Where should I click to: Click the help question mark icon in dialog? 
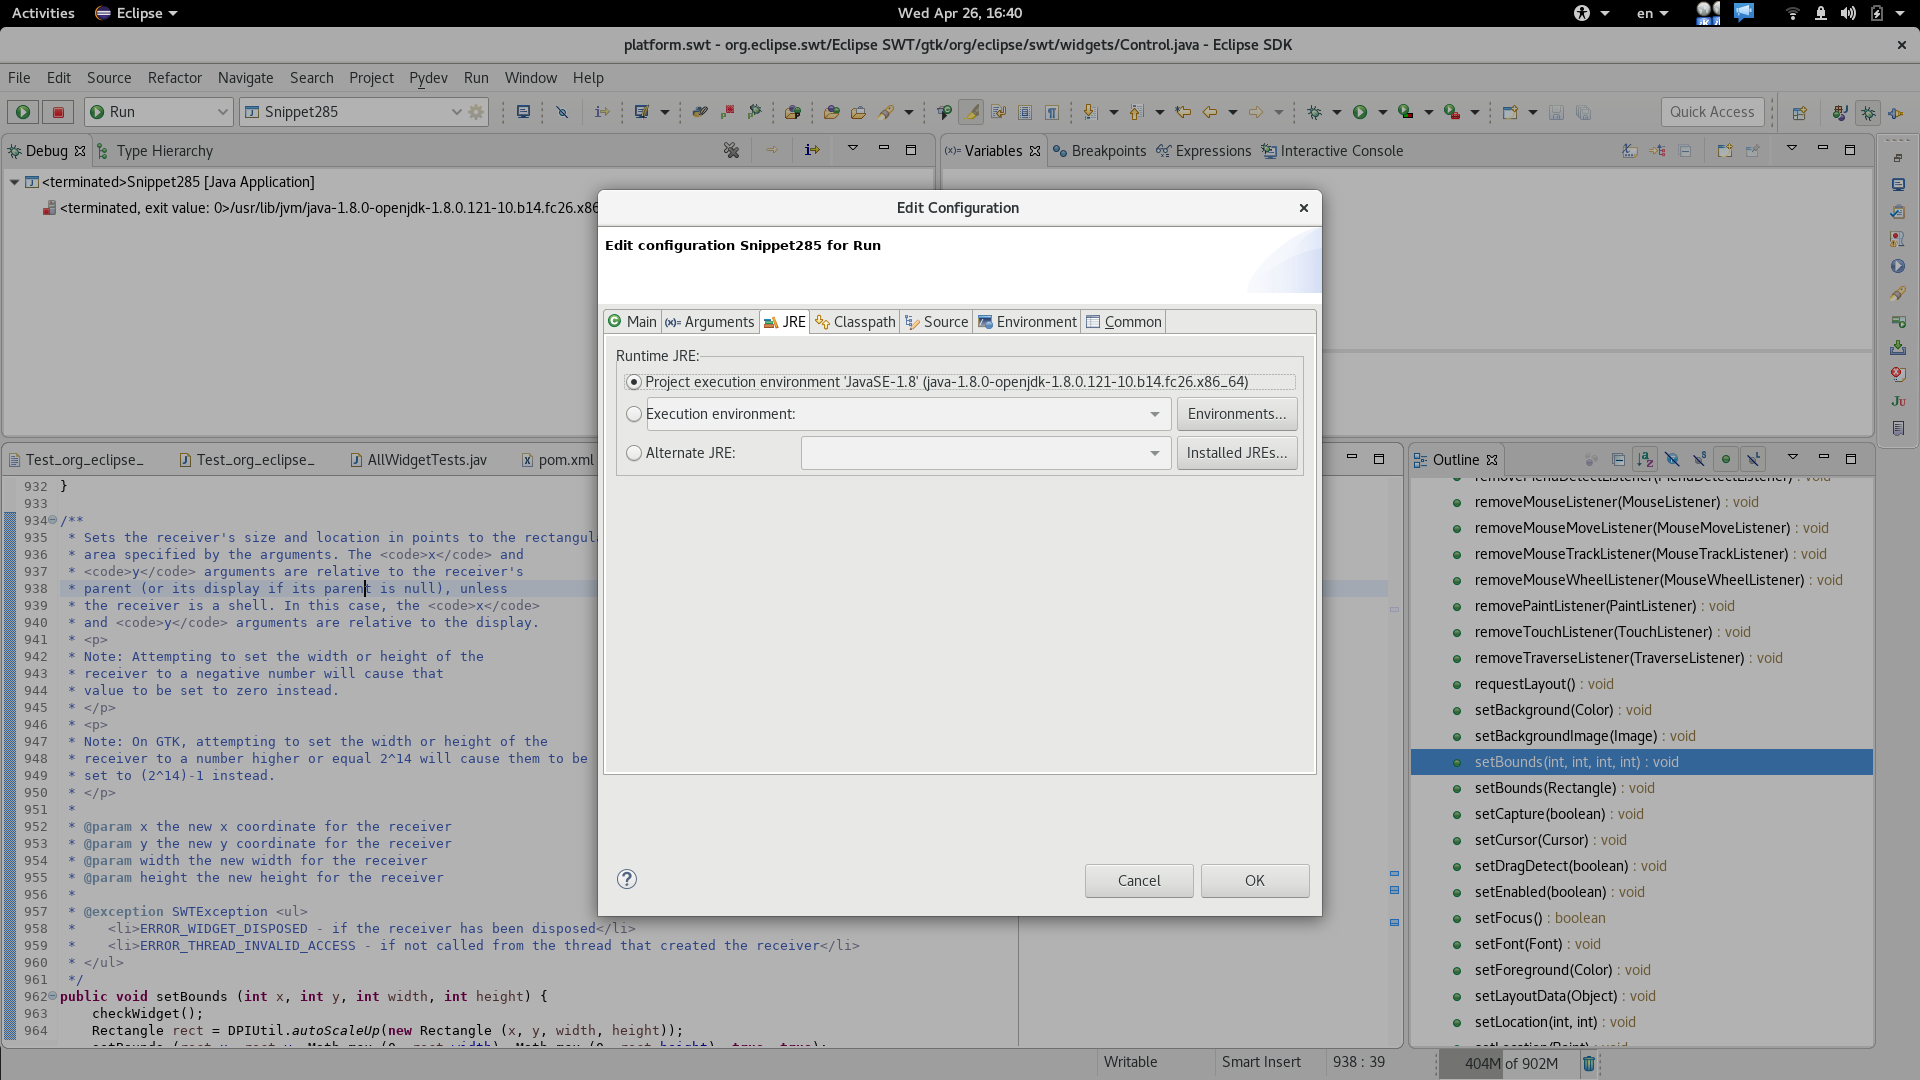627,879
